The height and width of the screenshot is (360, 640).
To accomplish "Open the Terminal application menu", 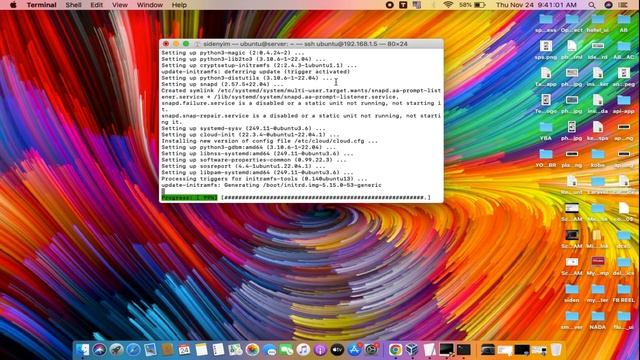I will point(41,5).
